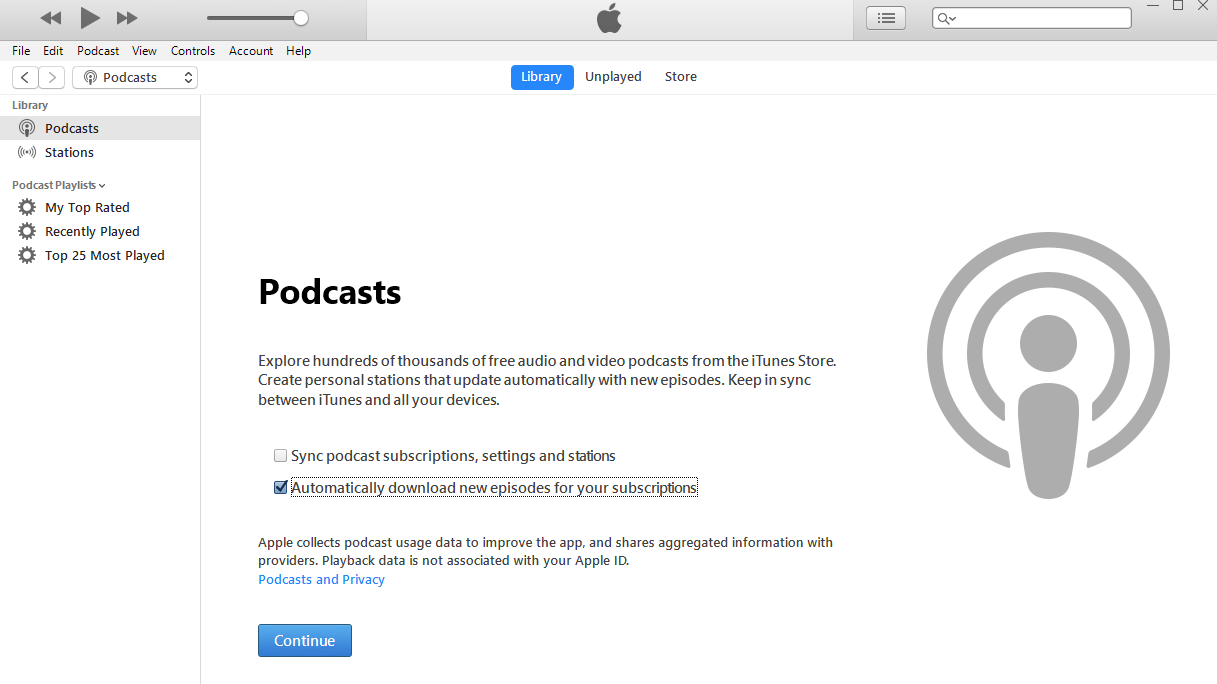Image resolution: width=1217 pixels, height=684 pixels.
Task: Click the rewind previous track button
Action: 51,18
